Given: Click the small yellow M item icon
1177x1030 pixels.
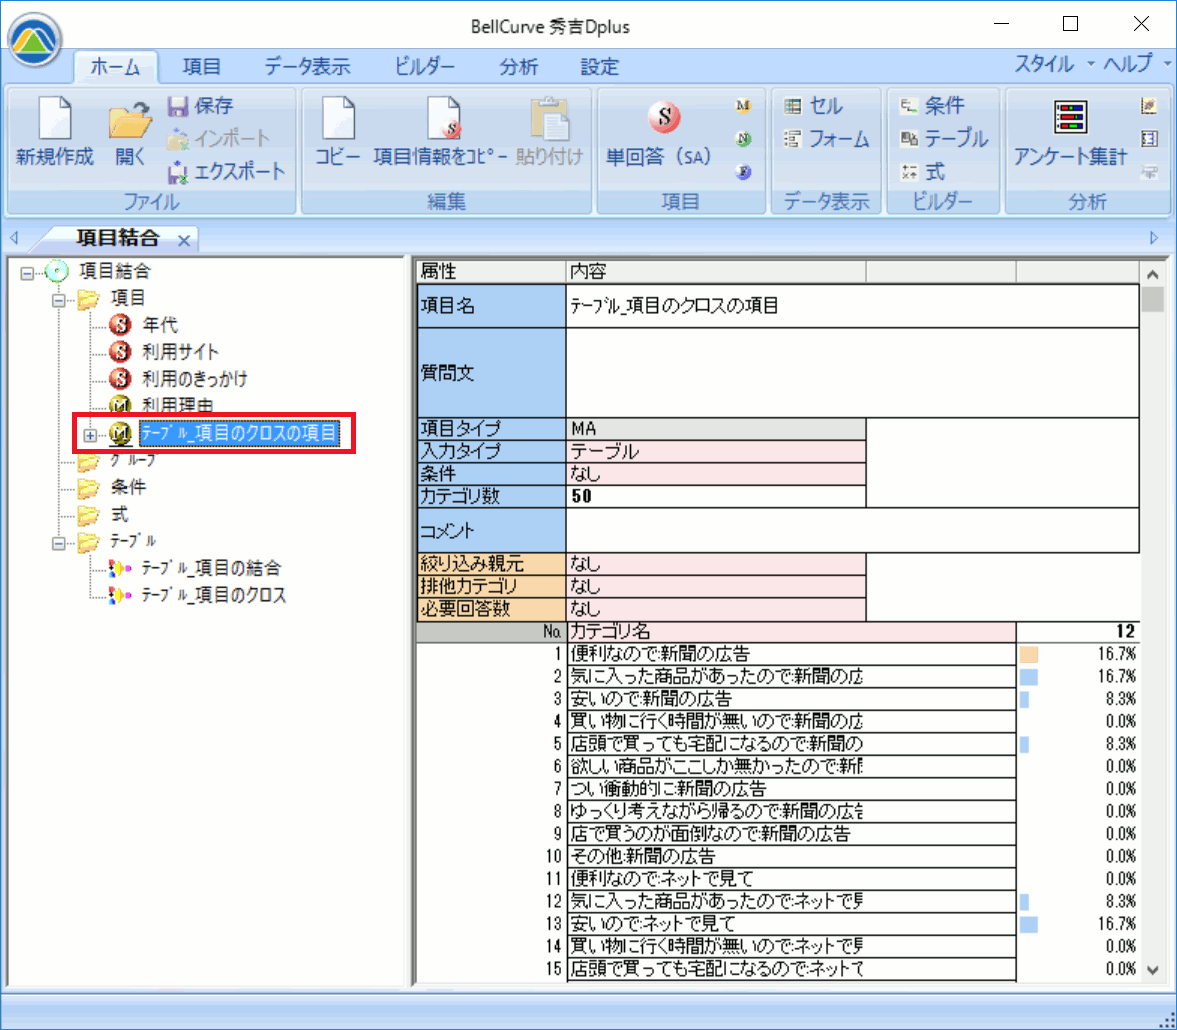Looking at the screenshot, I should click(743, 106).
